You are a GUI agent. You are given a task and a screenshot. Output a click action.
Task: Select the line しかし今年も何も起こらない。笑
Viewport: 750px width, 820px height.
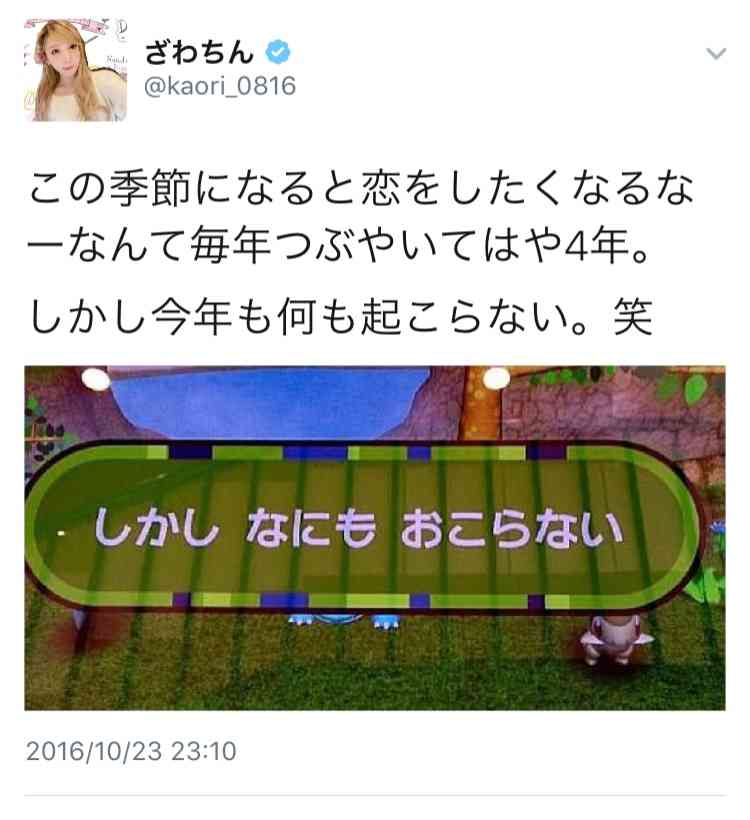341,316
